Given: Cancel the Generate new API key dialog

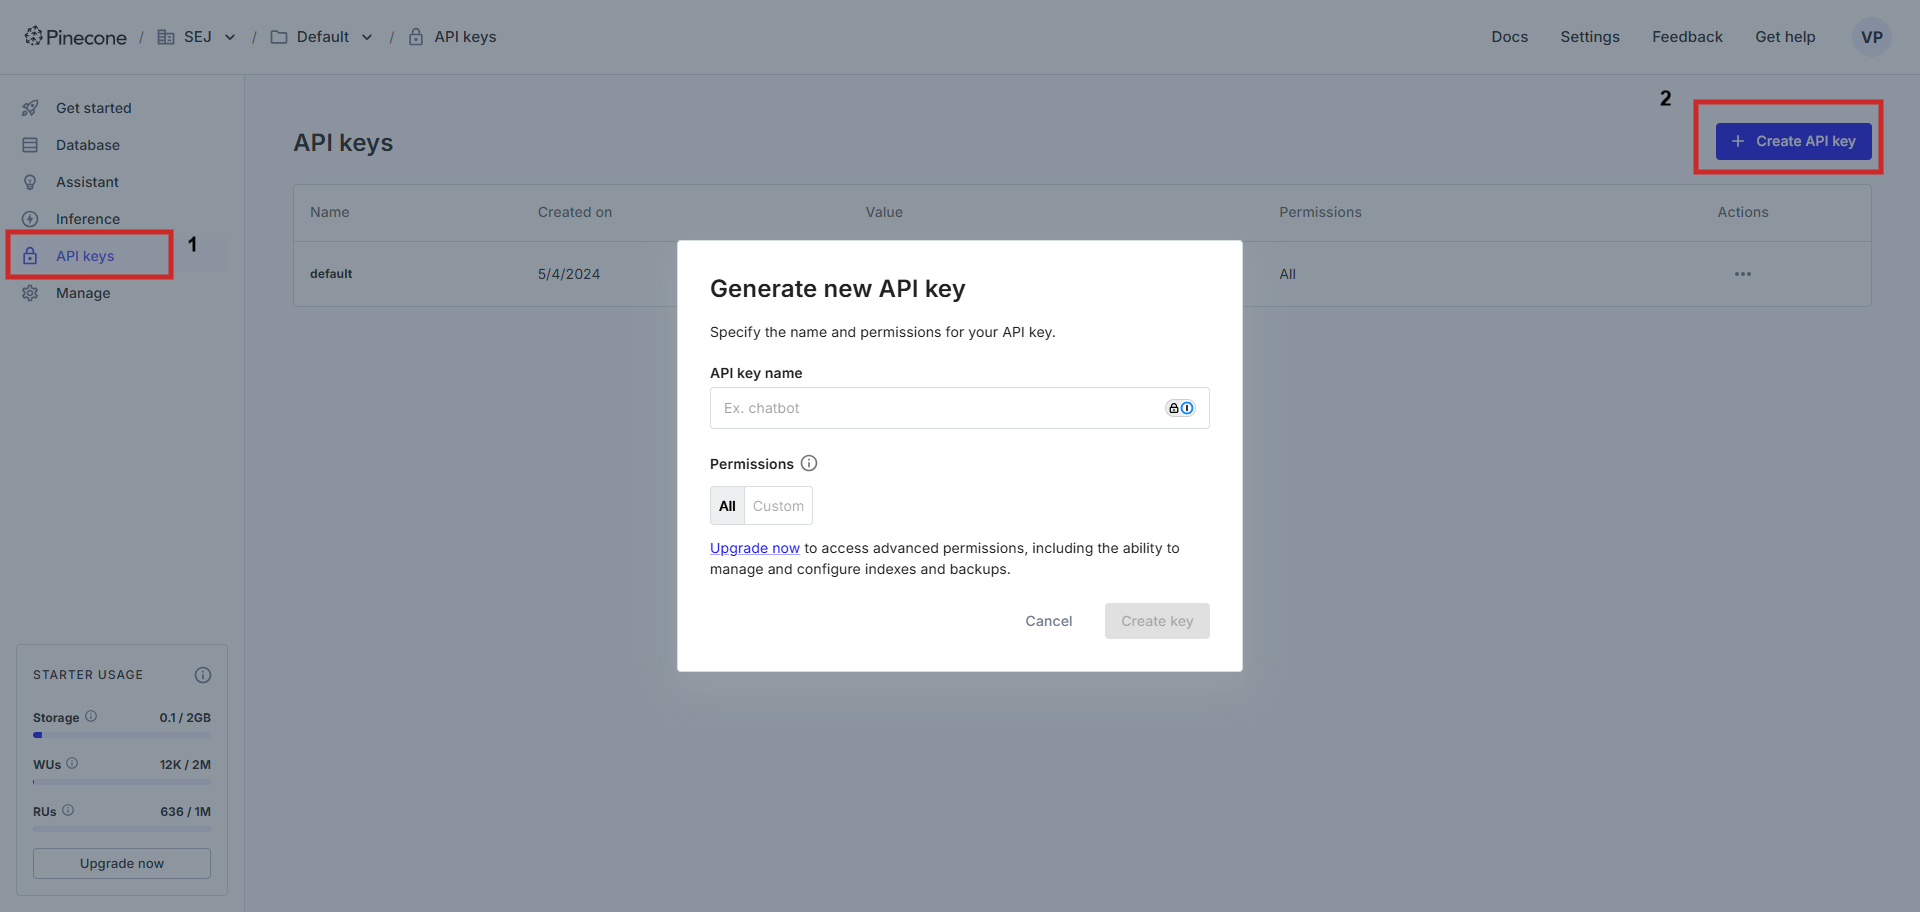Looking at the screenshot, I should pyautogui.click(x=1048, y=620).
